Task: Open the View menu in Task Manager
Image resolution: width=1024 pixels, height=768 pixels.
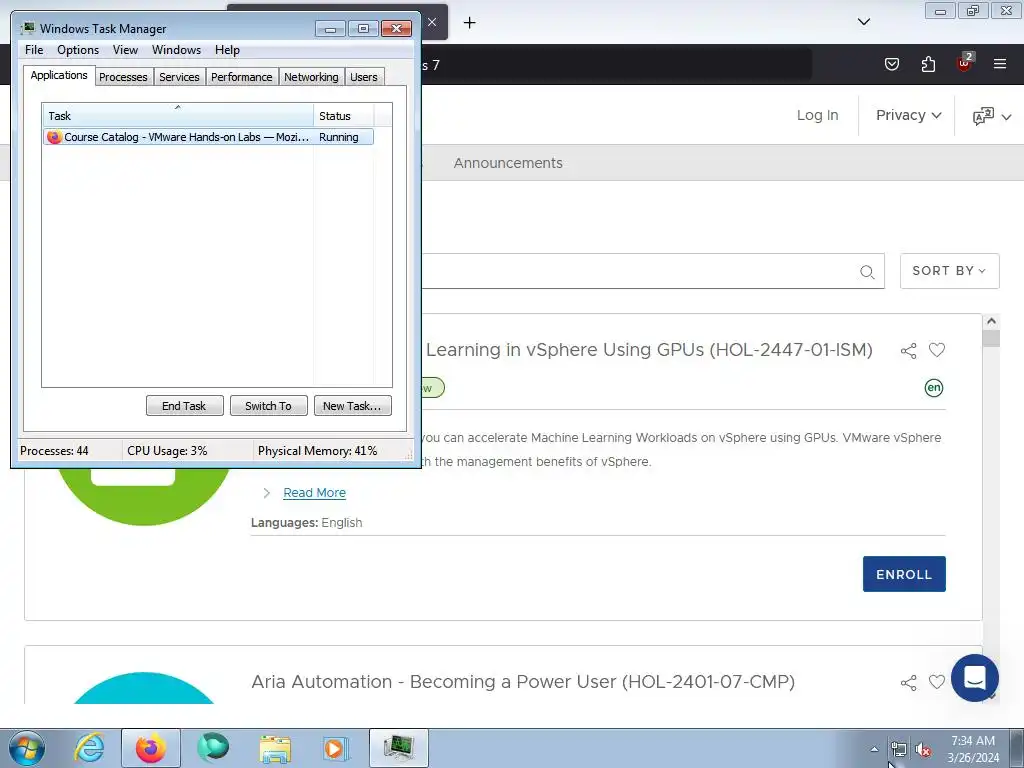Action: [x=125, y=50]
